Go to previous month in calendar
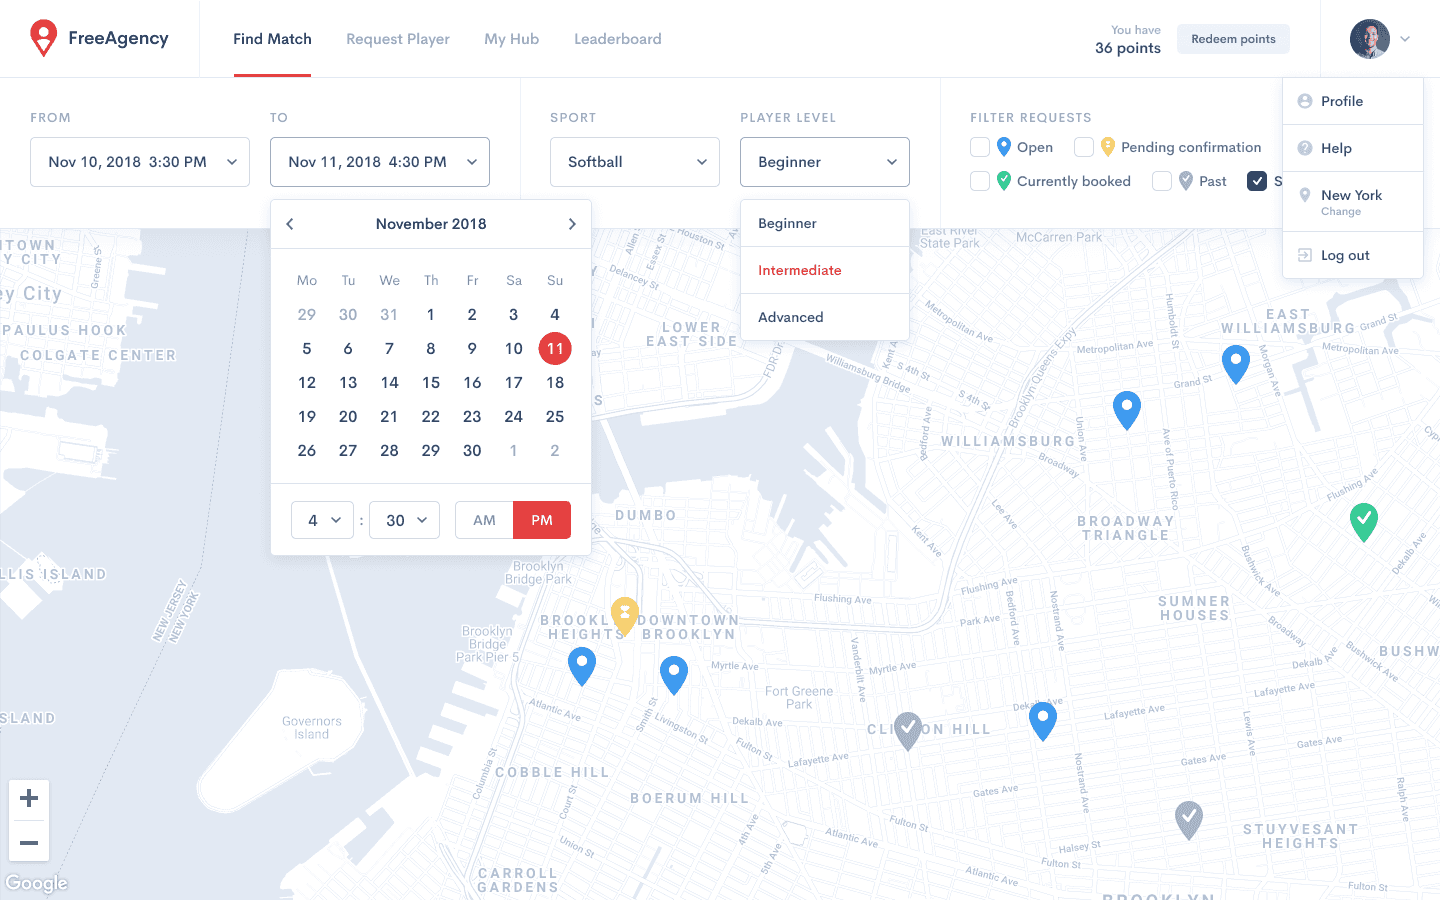 pyautogui.click(x=290, y=224)
